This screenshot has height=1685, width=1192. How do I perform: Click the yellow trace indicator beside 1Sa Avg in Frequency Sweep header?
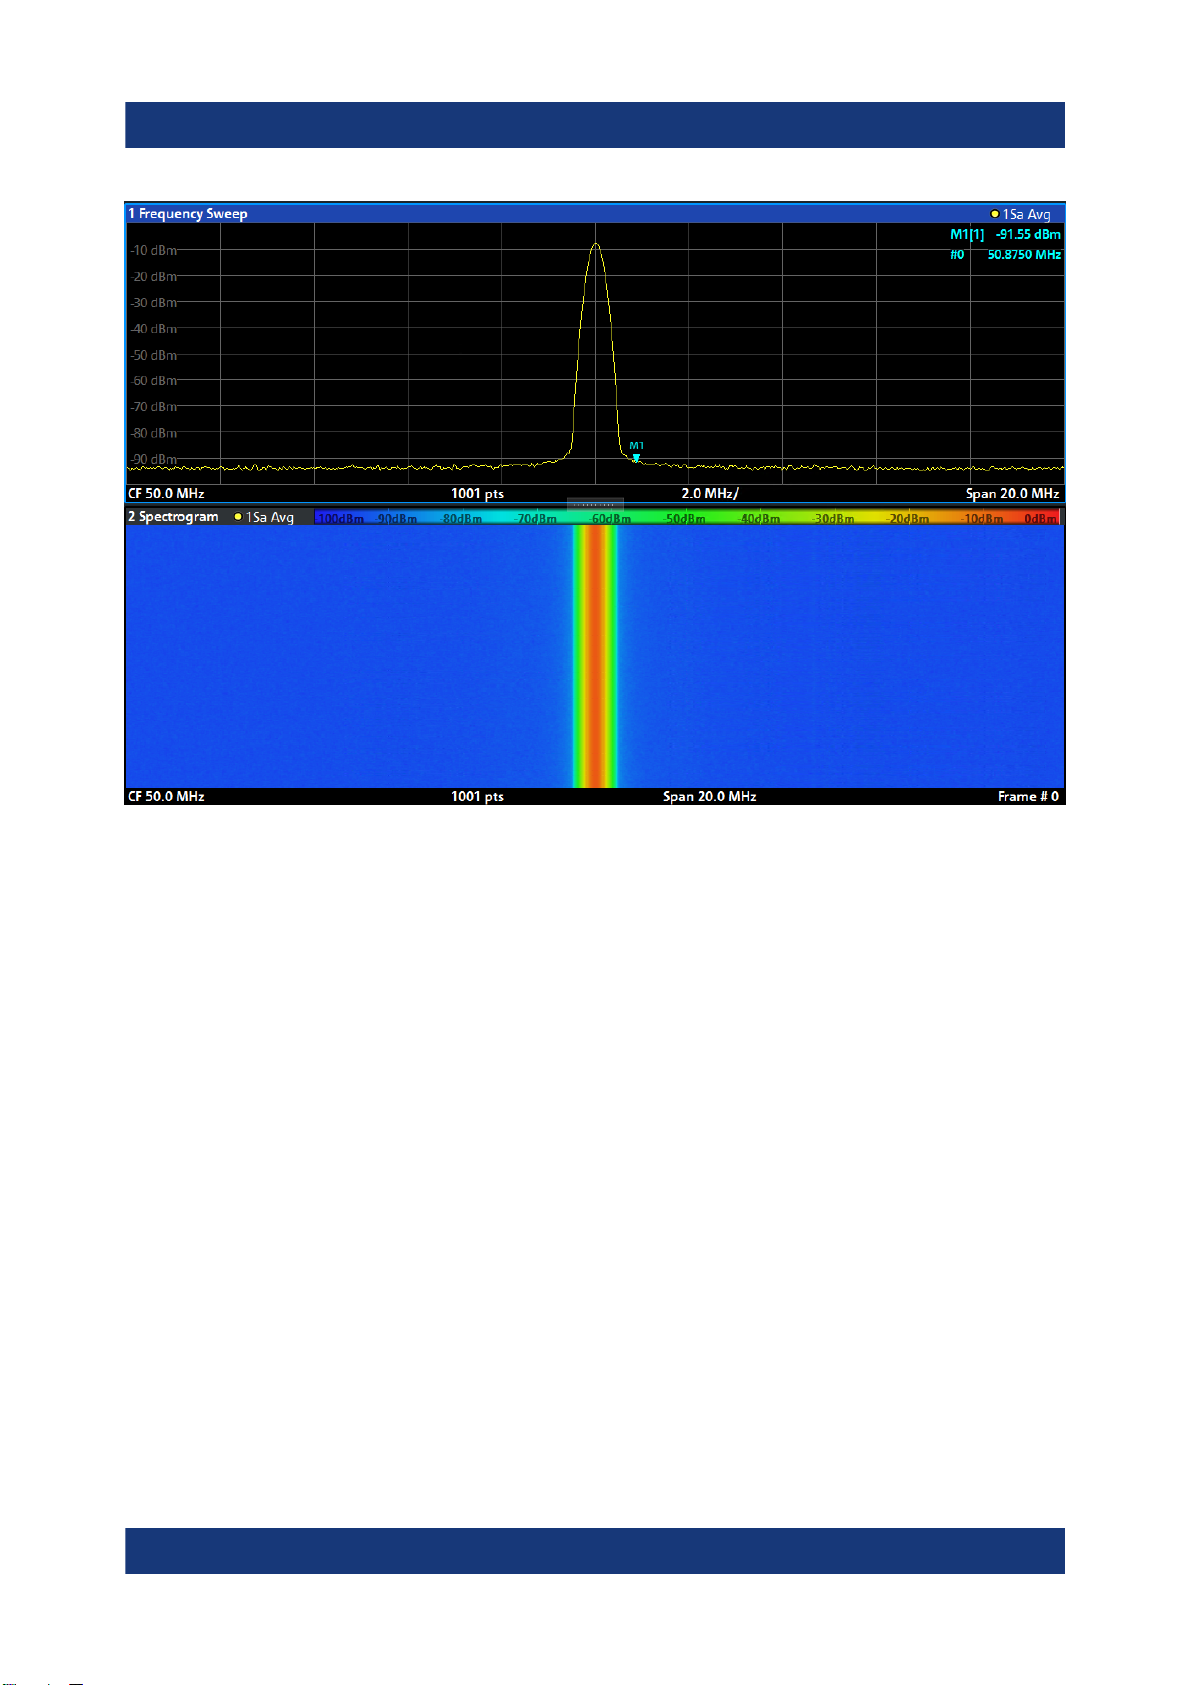tap(995, 214)
